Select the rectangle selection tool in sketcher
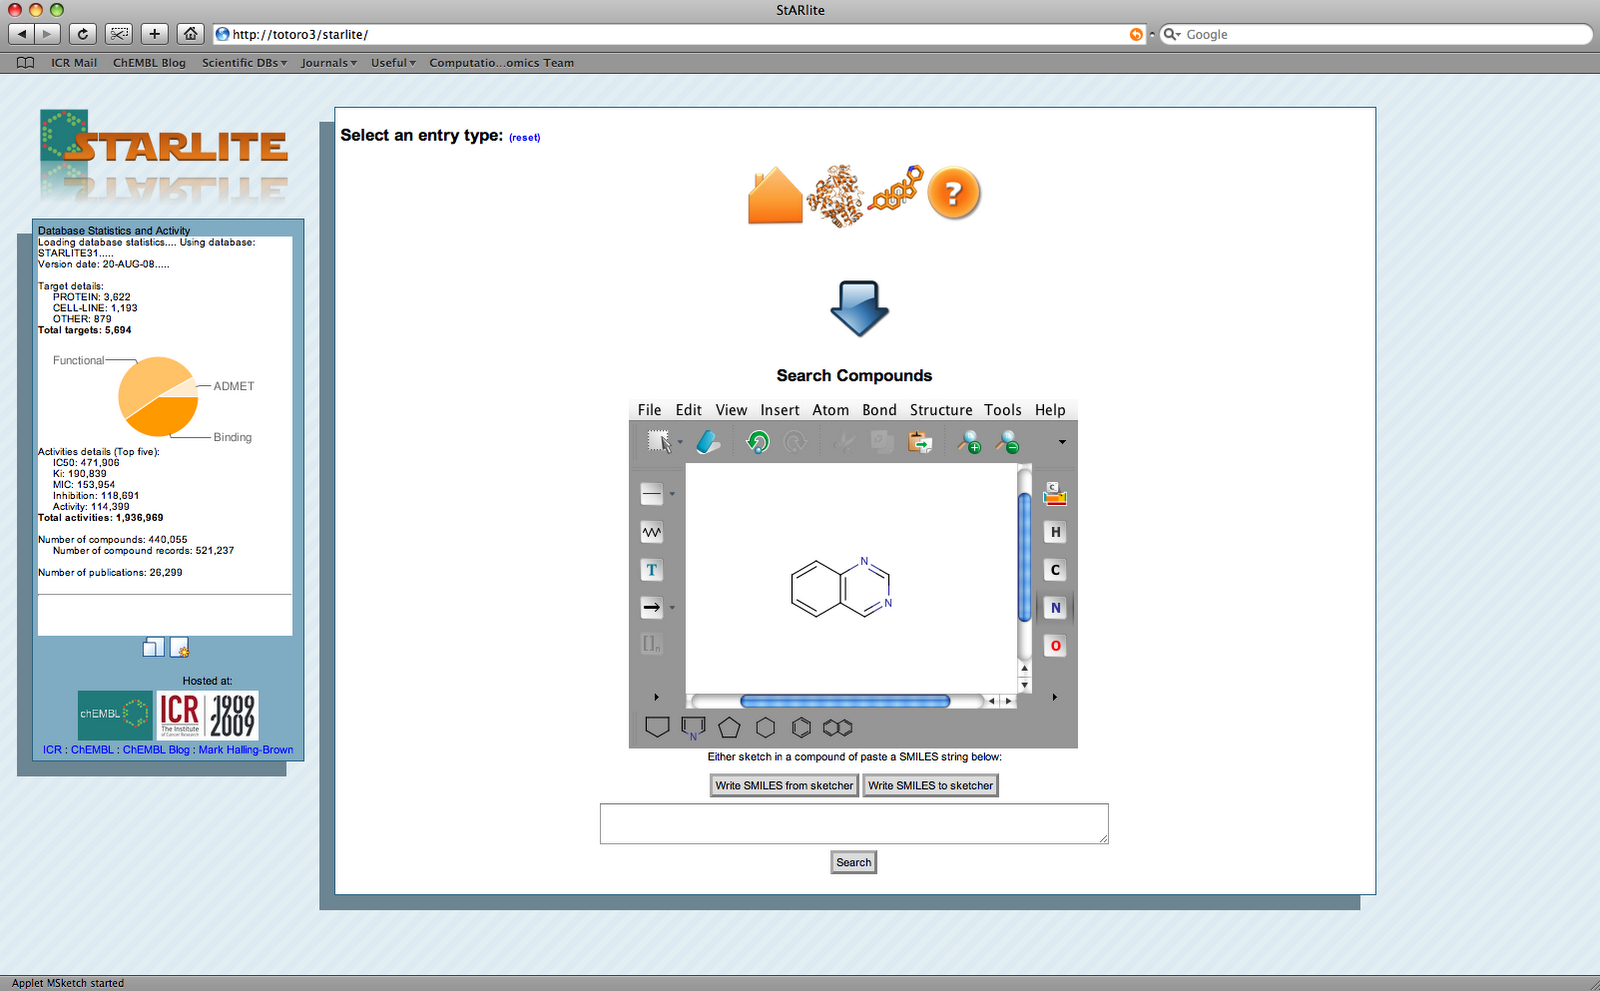Image resolution: width=1600 pixels, height=991 pixels. (x=659, y=441)
